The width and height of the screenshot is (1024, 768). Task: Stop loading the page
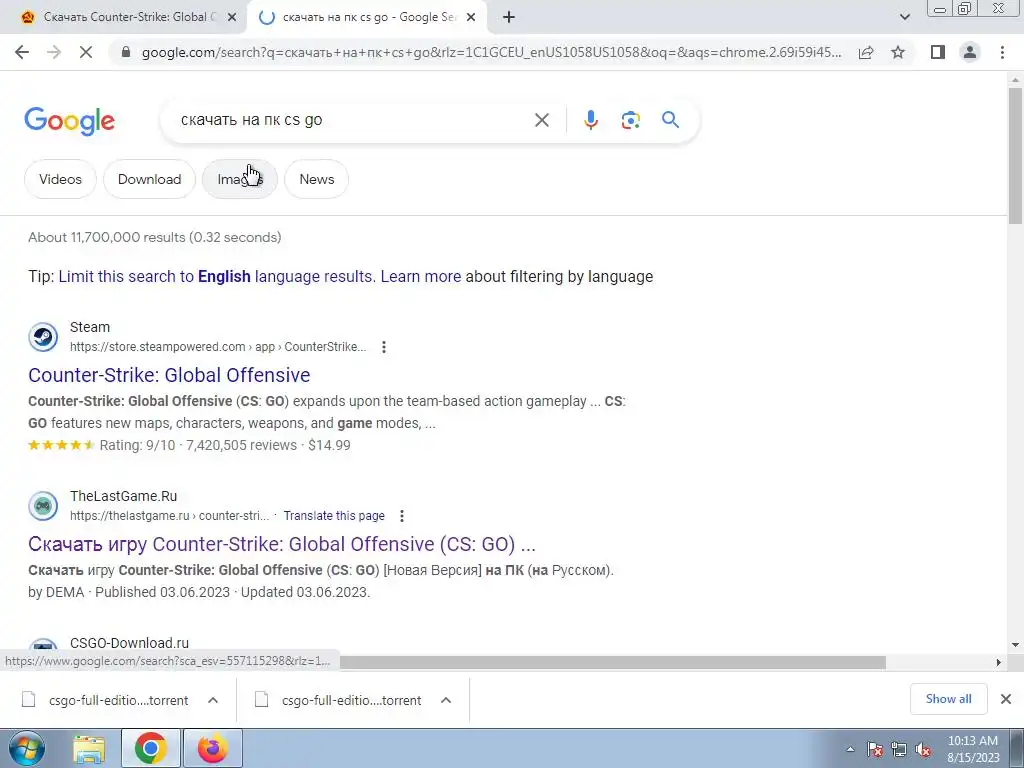tap(86, 52)
